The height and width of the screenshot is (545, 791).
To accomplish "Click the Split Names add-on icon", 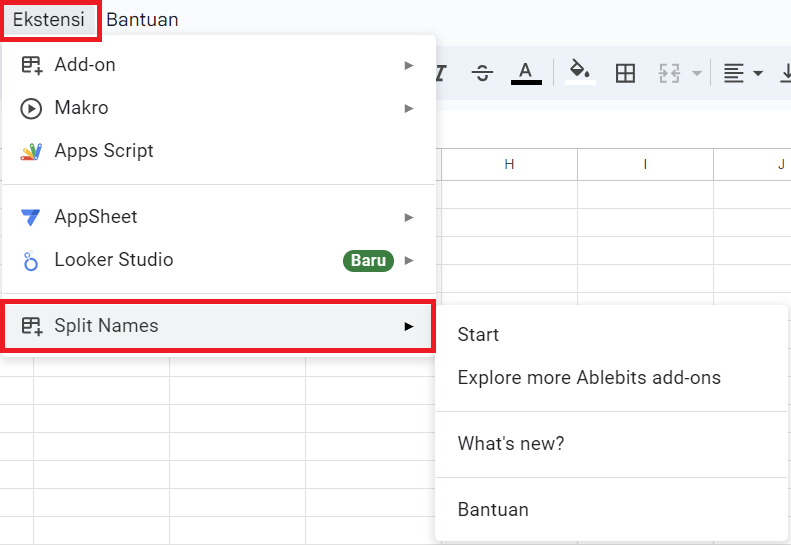I will click(31, 326).
